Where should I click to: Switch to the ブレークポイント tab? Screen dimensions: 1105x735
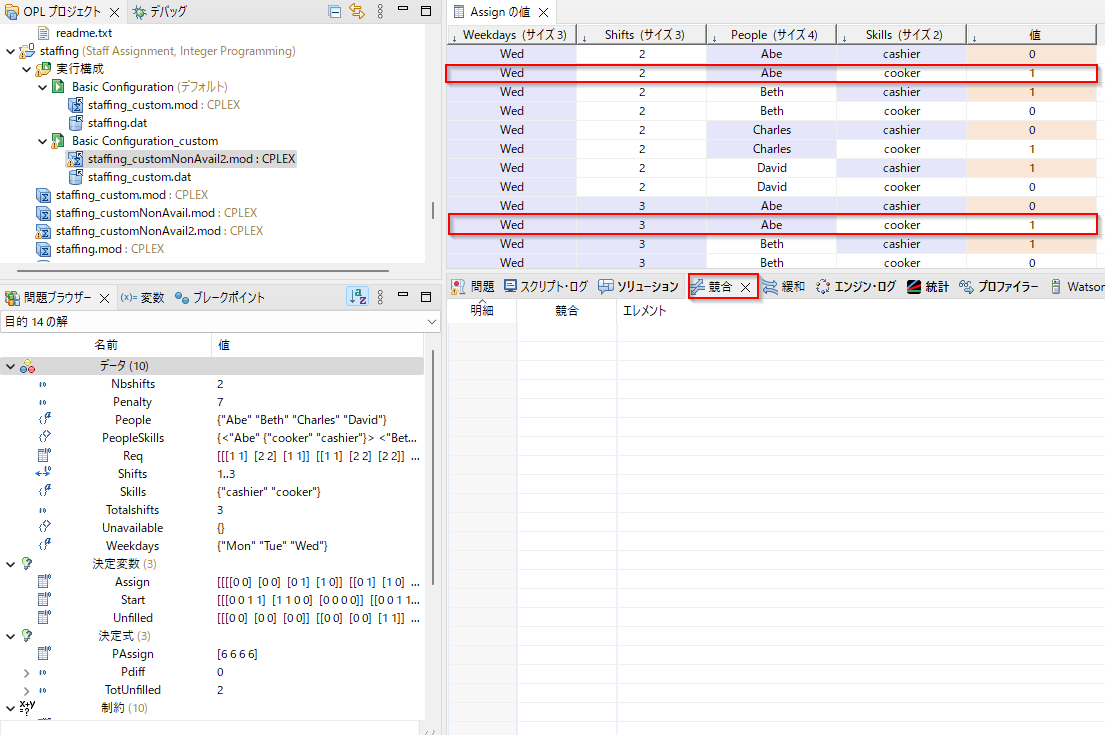click(x=221, y=297)
